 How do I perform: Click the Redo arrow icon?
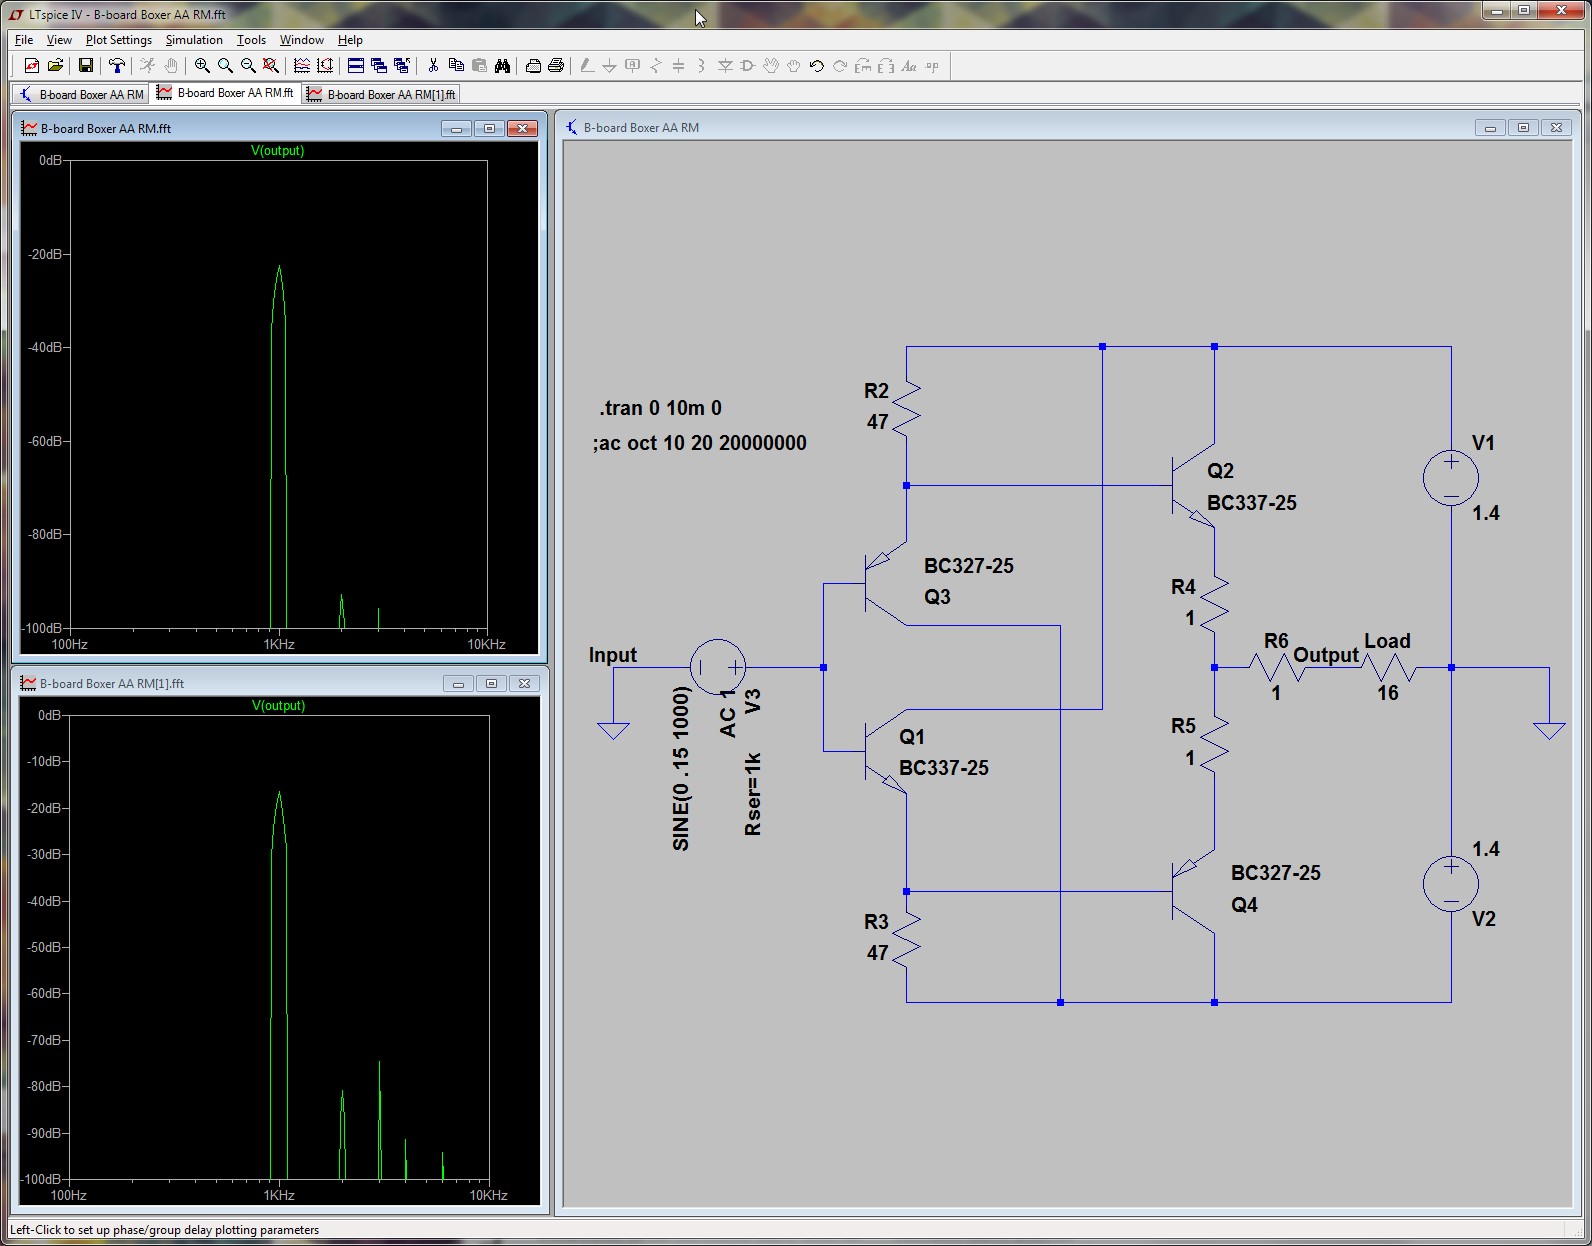click(840, 66)
